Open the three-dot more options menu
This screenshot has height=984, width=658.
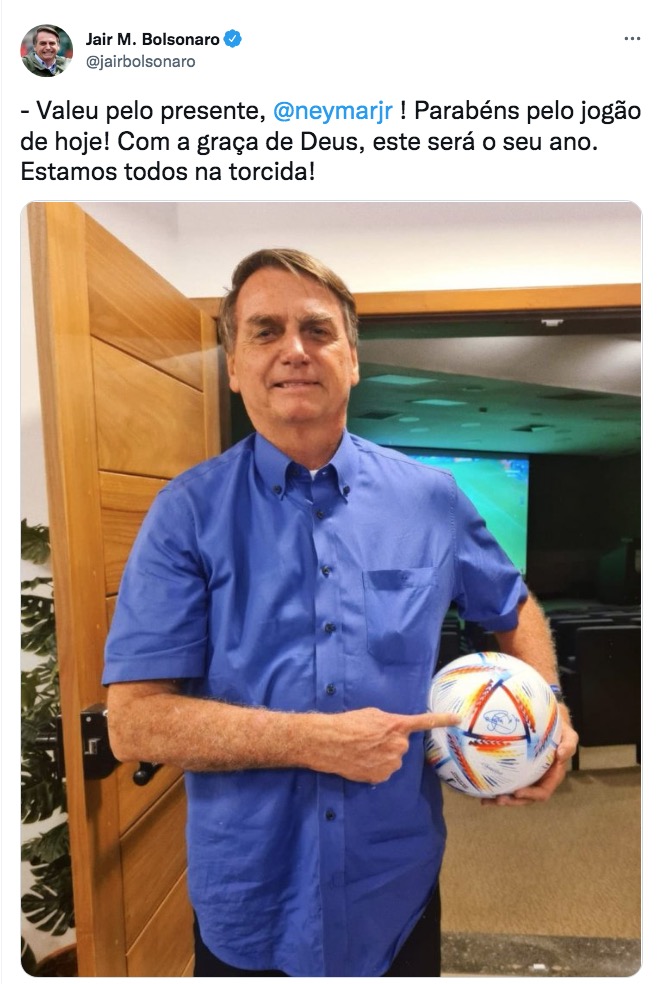click(x=632, y=39)
